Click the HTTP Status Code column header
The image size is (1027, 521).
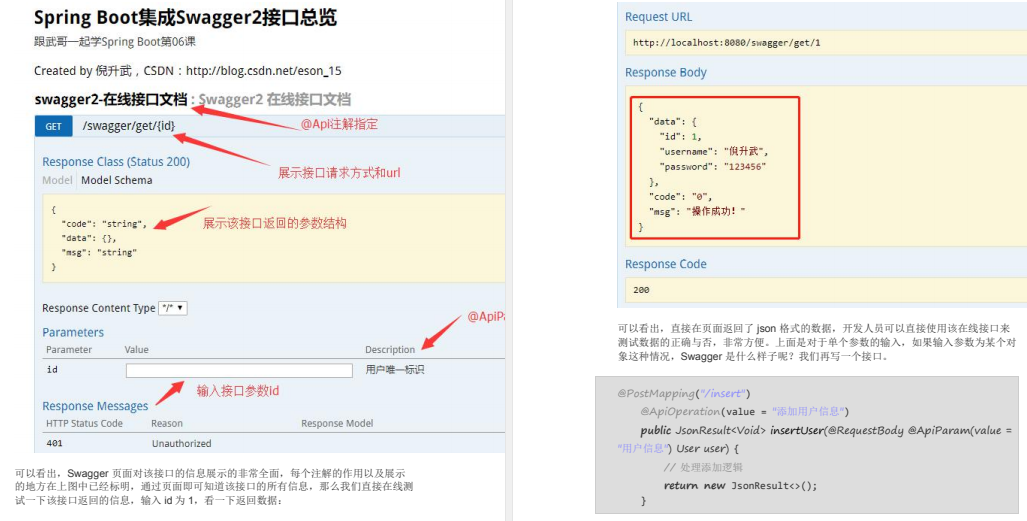(84, 423)
